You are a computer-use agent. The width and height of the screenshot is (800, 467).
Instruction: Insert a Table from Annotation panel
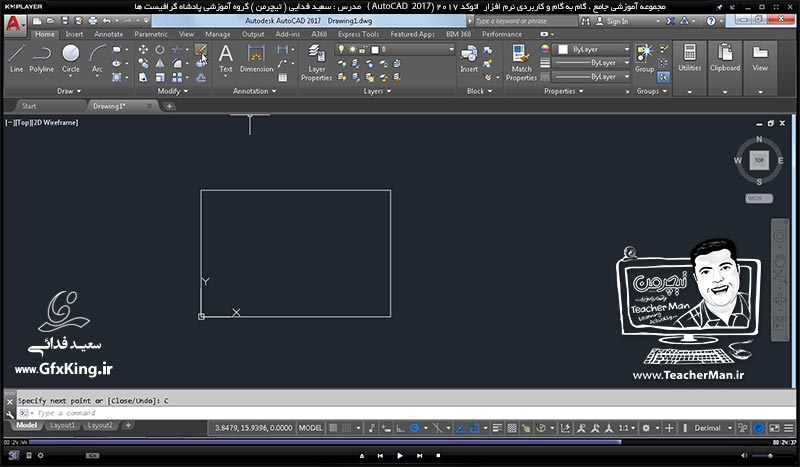click(x=283, y=78)
